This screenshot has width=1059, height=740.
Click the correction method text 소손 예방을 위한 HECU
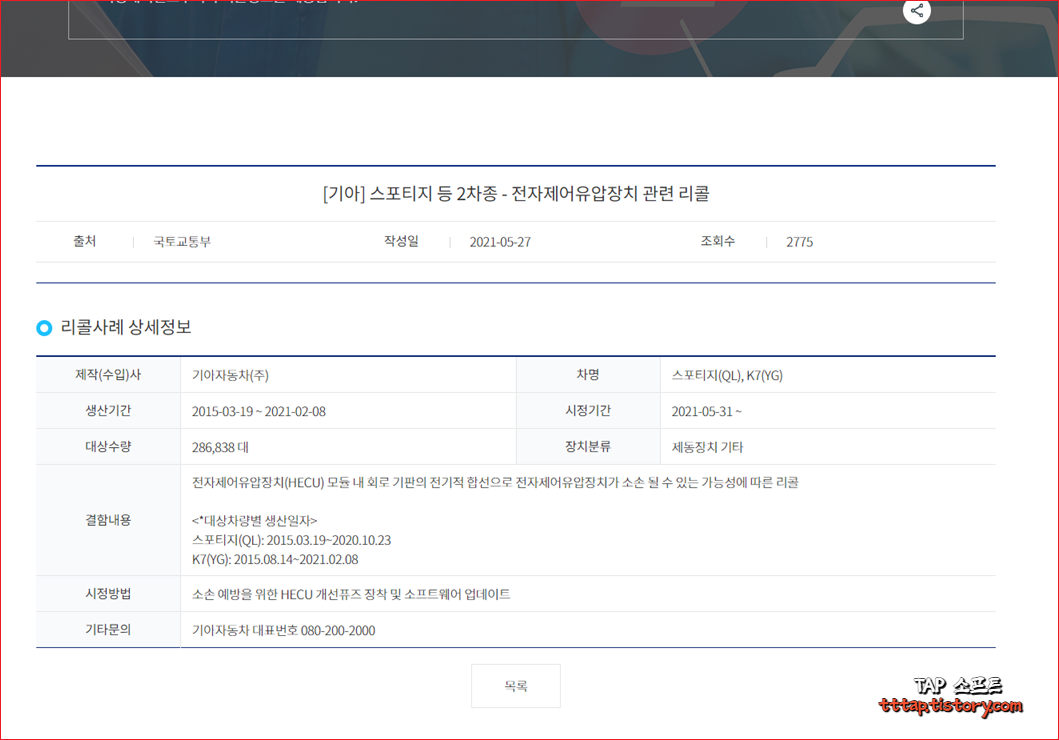coord(351,595)
